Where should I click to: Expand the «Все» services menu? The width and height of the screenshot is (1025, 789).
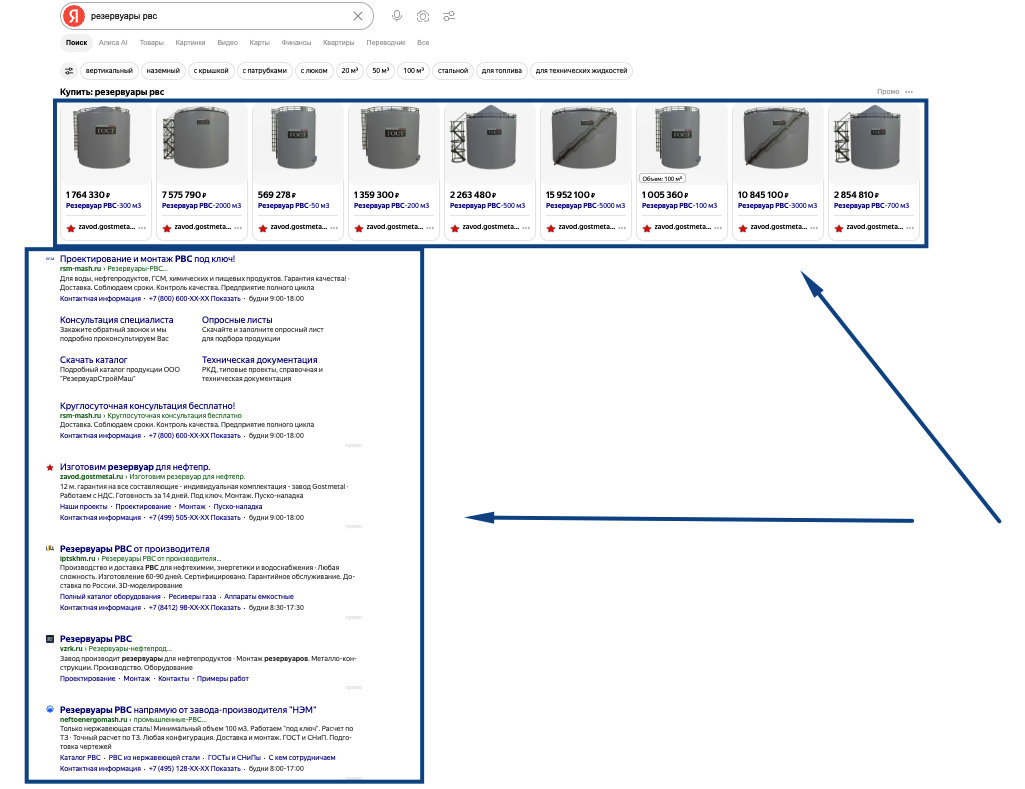423,42
